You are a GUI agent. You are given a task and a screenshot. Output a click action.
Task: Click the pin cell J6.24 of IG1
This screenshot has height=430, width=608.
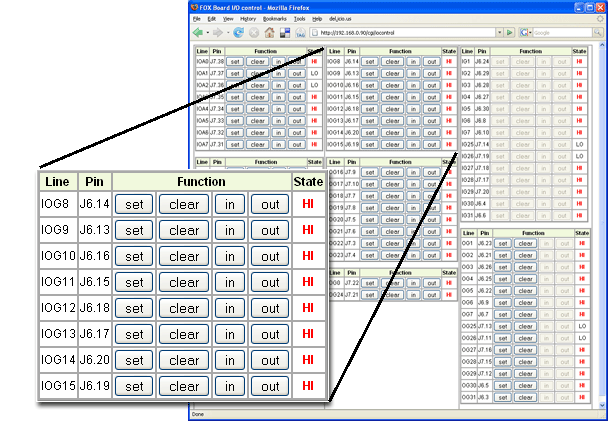point(482,61)
